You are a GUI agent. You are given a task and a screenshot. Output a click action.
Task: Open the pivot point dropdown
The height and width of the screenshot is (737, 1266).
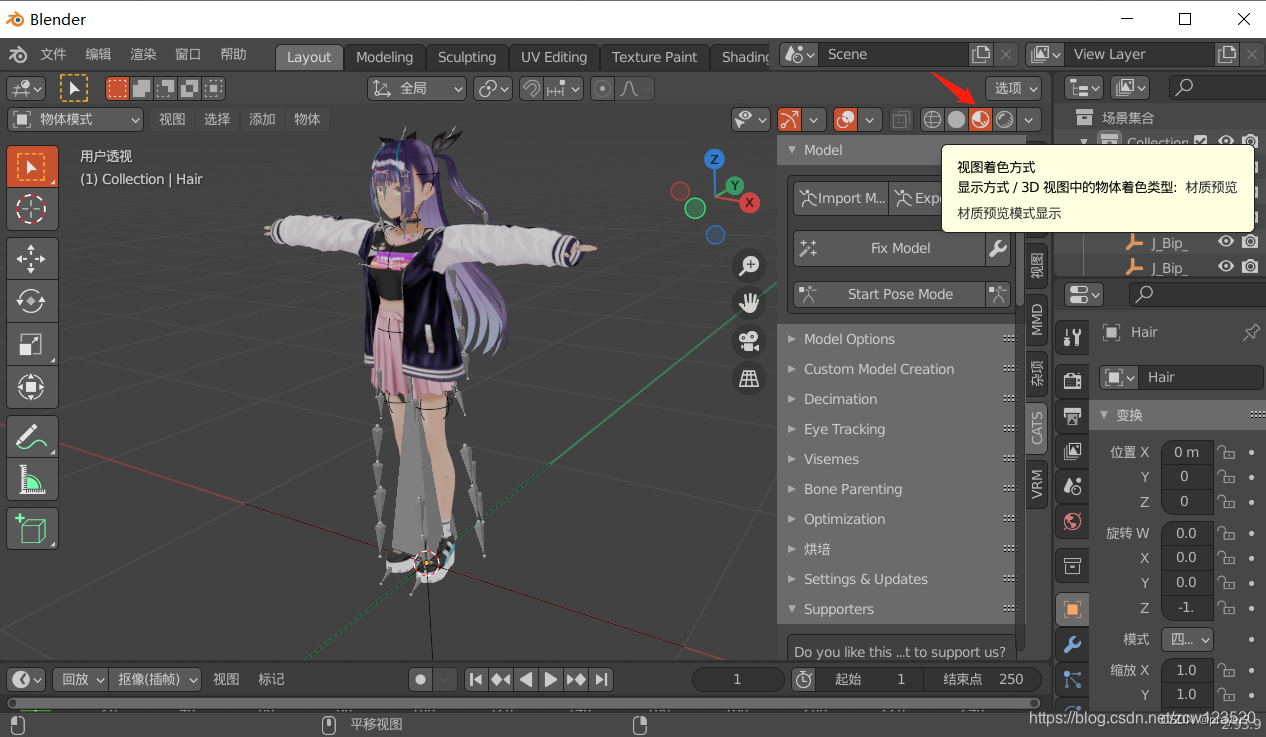click(x=493, y=88)
